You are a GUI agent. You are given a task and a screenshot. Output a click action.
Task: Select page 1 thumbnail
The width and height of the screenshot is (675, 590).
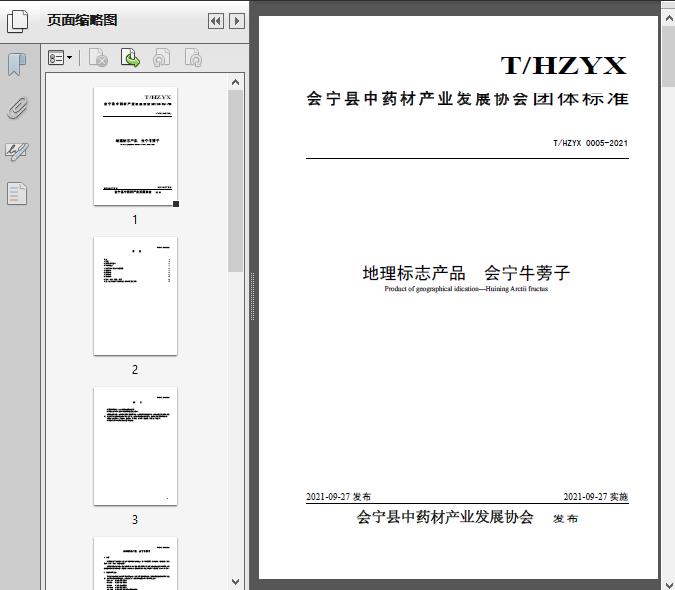coord(135,146)
